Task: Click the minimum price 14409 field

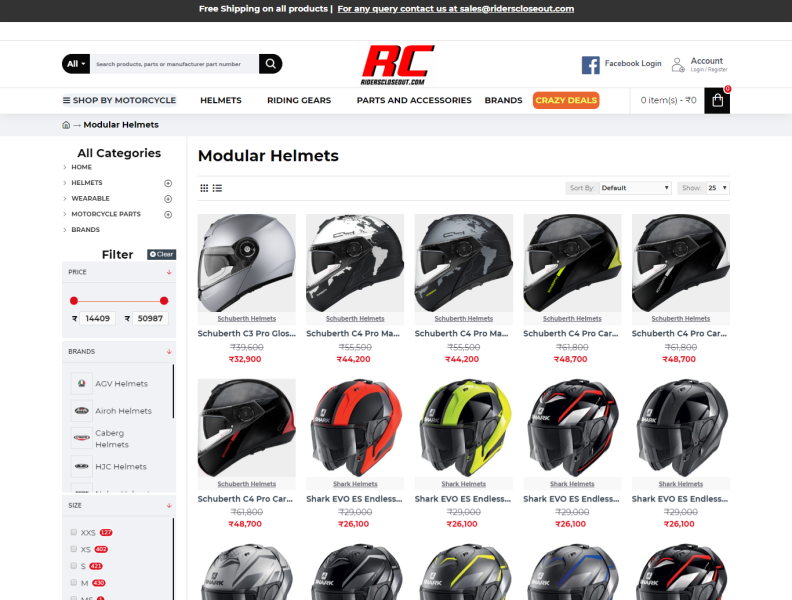Action: pyautogui.click(x=97, y=318)
